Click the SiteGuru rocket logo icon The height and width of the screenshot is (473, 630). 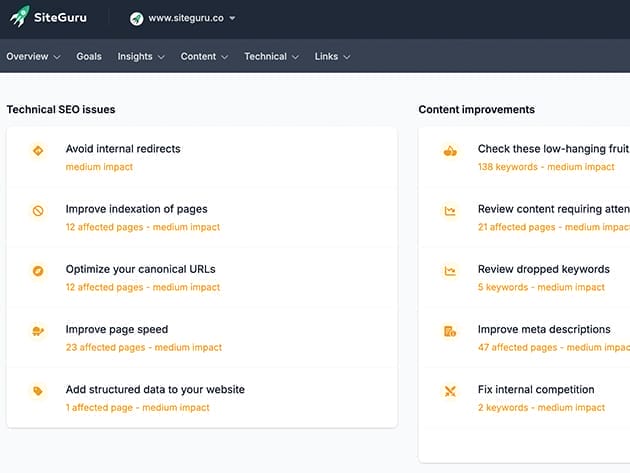(x=19, y=17)
